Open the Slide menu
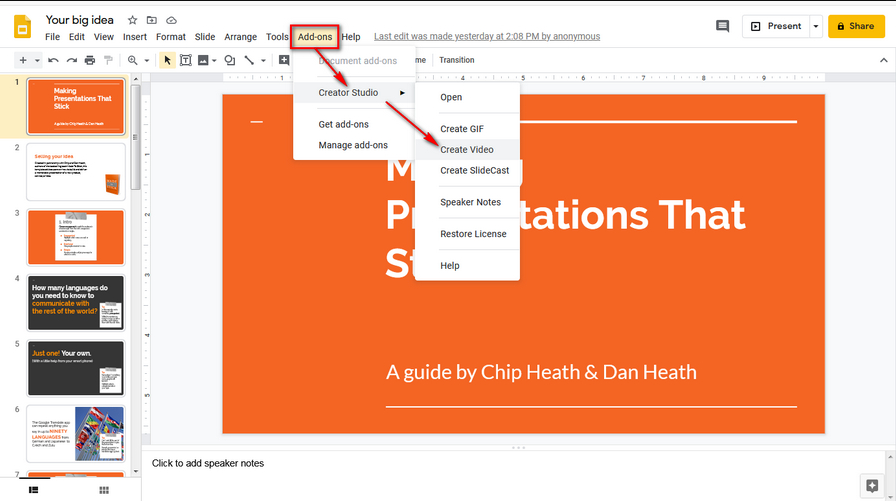The width and height of the screenshot is (896, 501). coord(205,37)
